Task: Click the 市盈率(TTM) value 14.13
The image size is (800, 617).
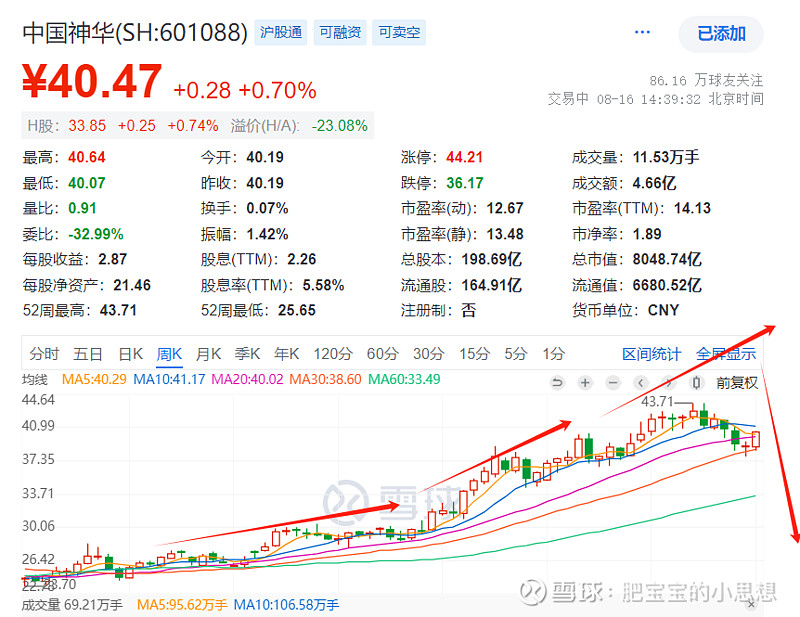Action: [x=692, y=208]
